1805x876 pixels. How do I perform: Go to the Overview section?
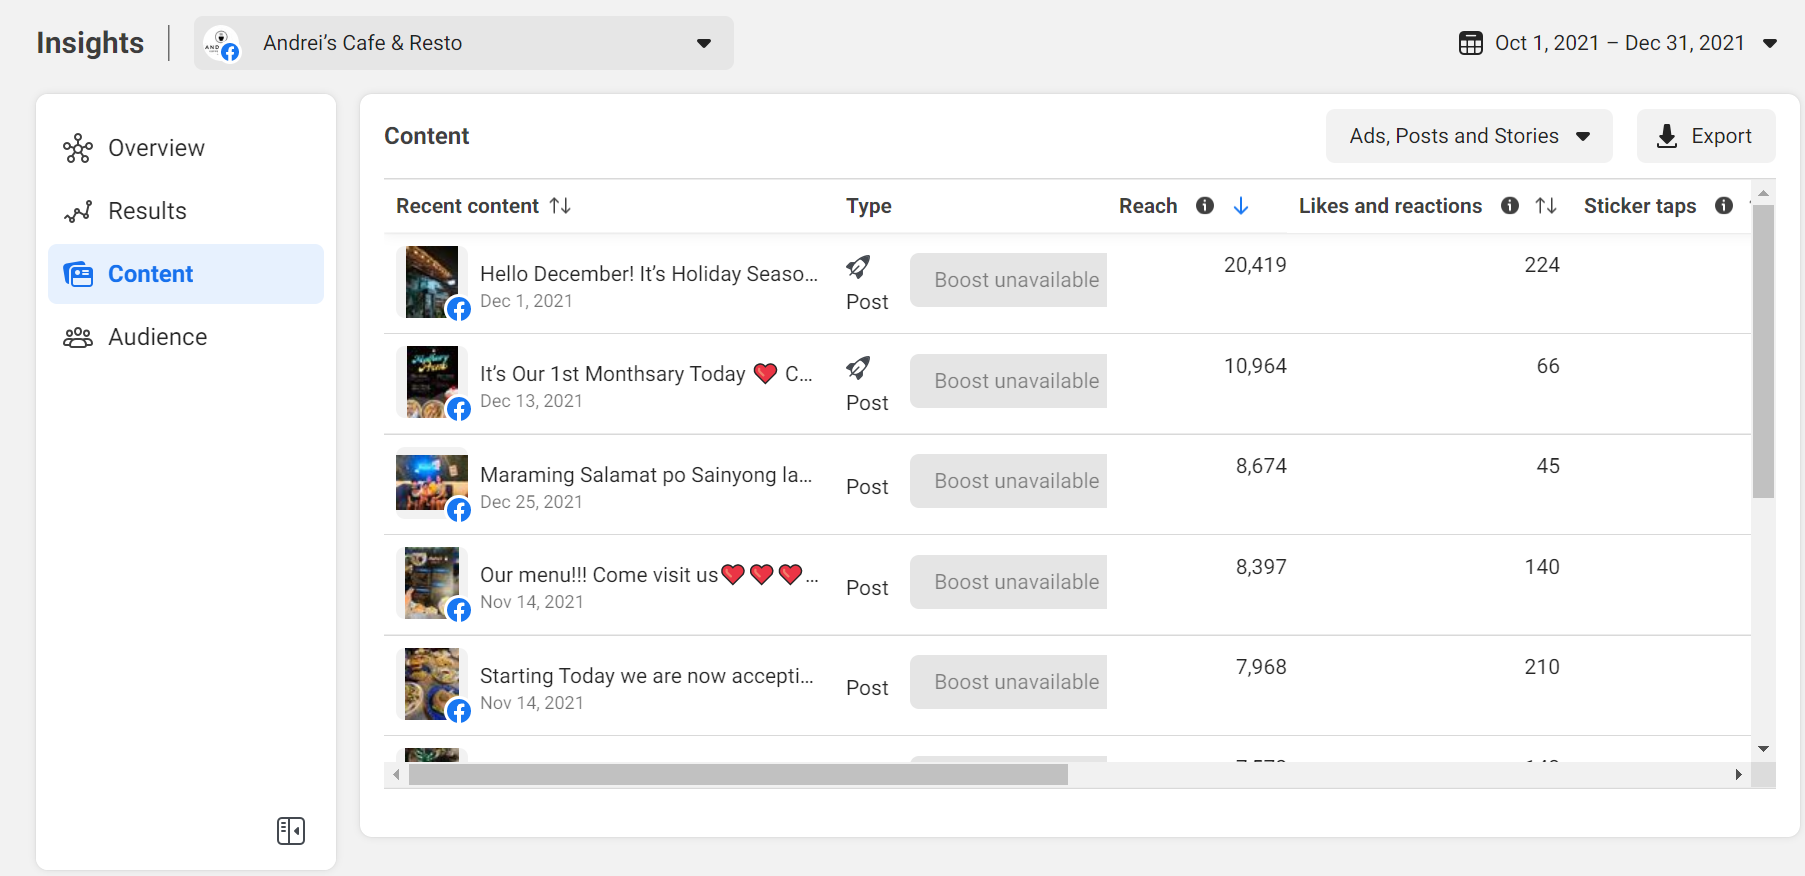[x=156, y=148]
